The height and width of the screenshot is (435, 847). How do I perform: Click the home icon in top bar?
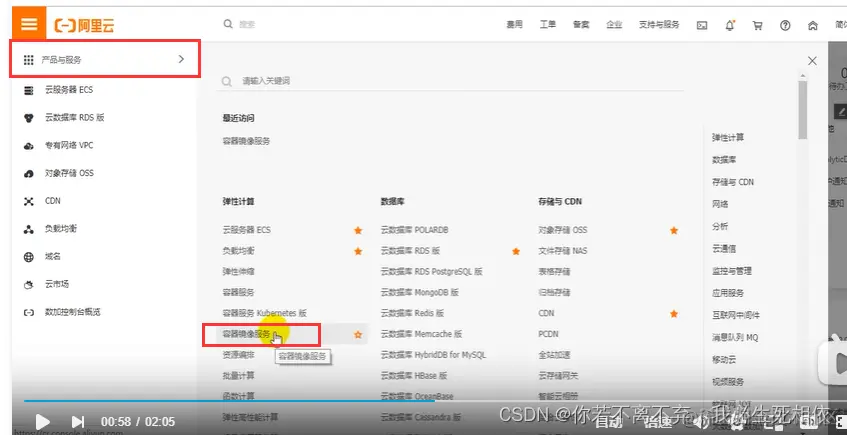(x=812, y=25)
